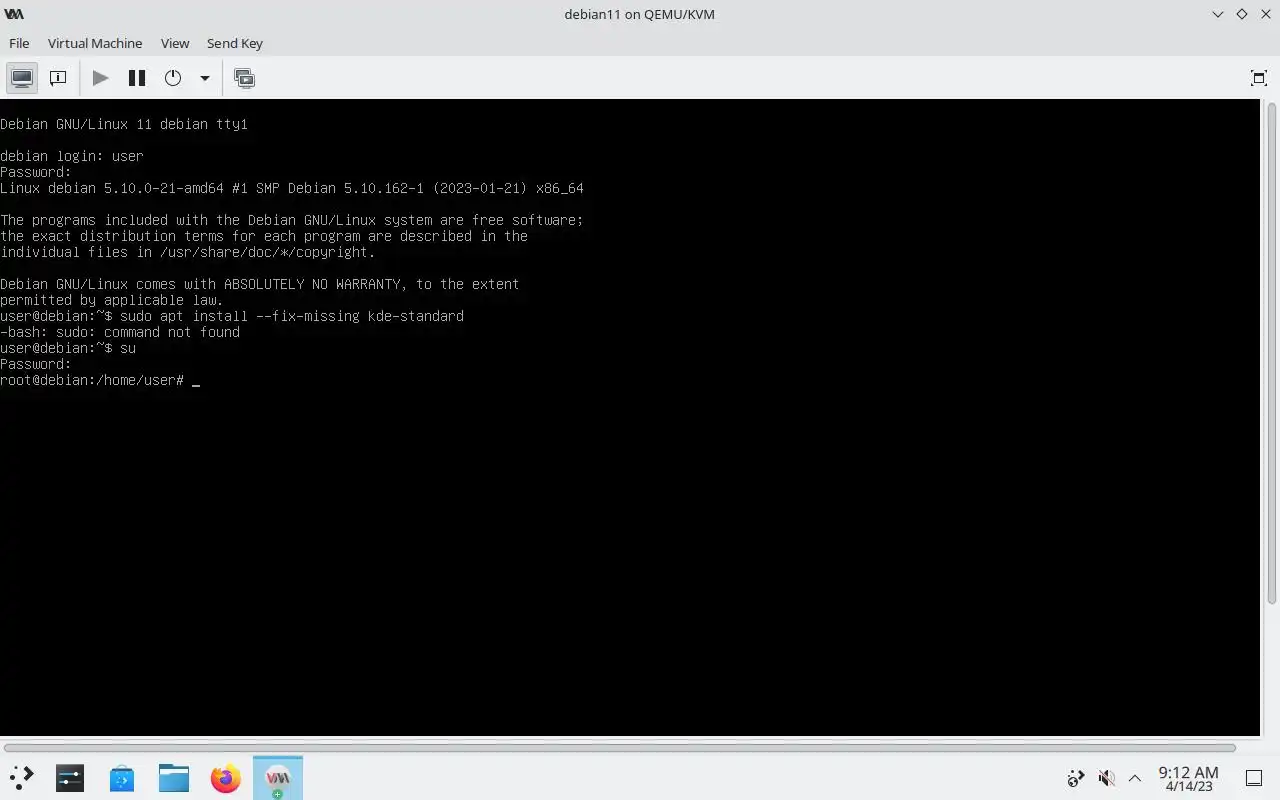Click the 'debian login: user' line

tap(72, 156)
